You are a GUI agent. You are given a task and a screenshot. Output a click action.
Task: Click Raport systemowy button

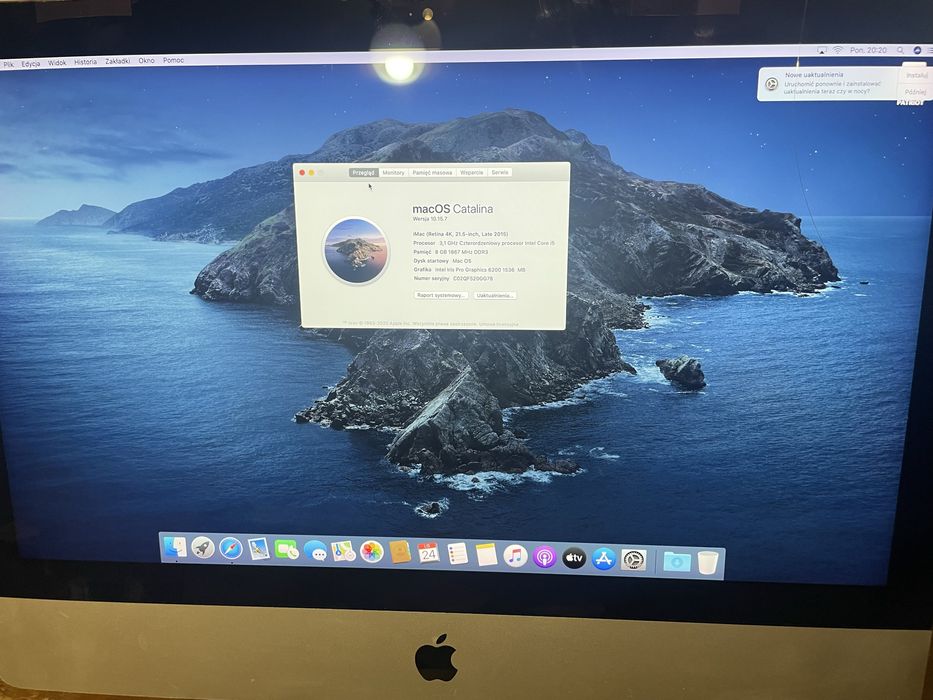(x=441, y=295)
